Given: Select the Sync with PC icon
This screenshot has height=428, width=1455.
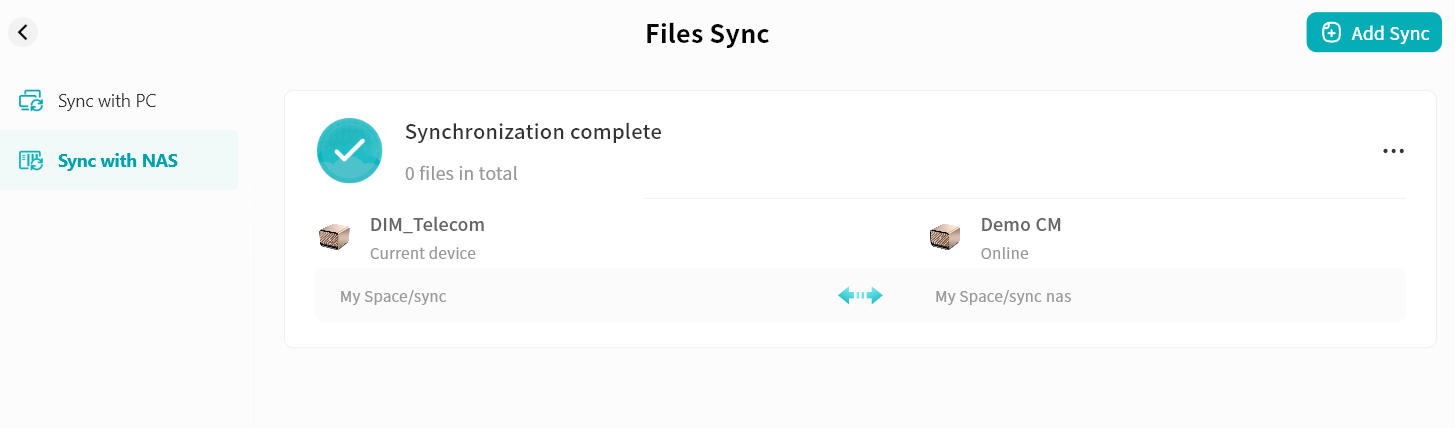Looking at the screenshot, I should point(31,101).
